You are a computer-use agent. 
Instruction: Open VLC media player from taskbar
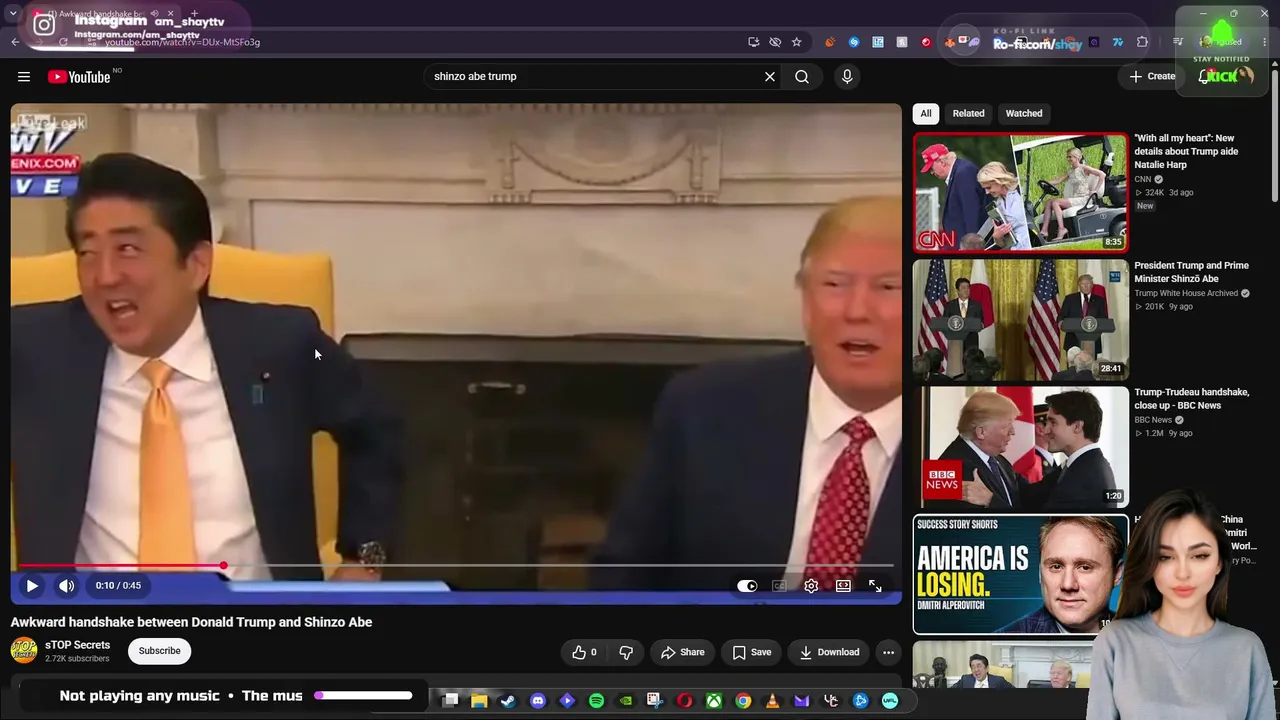773,701
